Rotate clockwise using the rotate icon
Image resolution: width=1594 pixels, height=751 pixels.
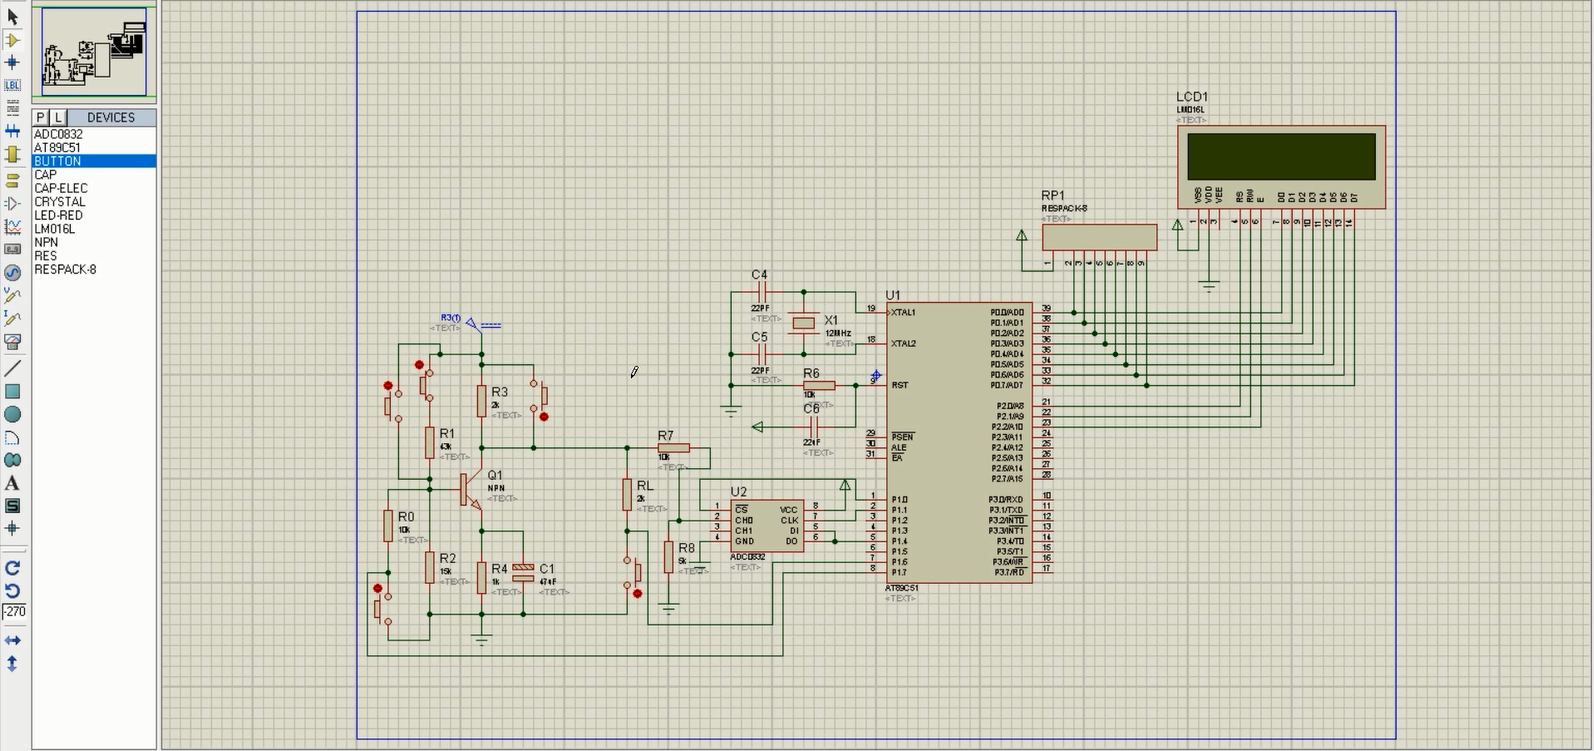13,567
